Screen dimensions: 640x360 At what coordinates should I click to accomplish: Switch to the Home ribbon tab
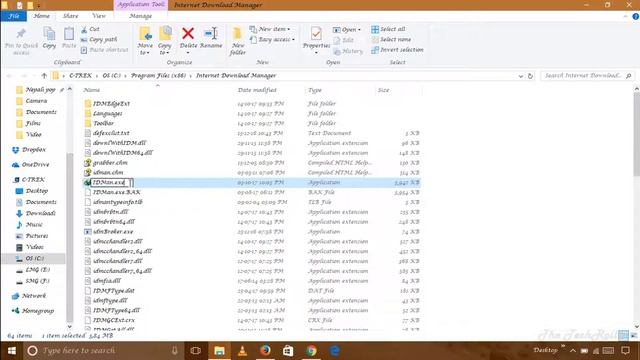coord(42,16)
